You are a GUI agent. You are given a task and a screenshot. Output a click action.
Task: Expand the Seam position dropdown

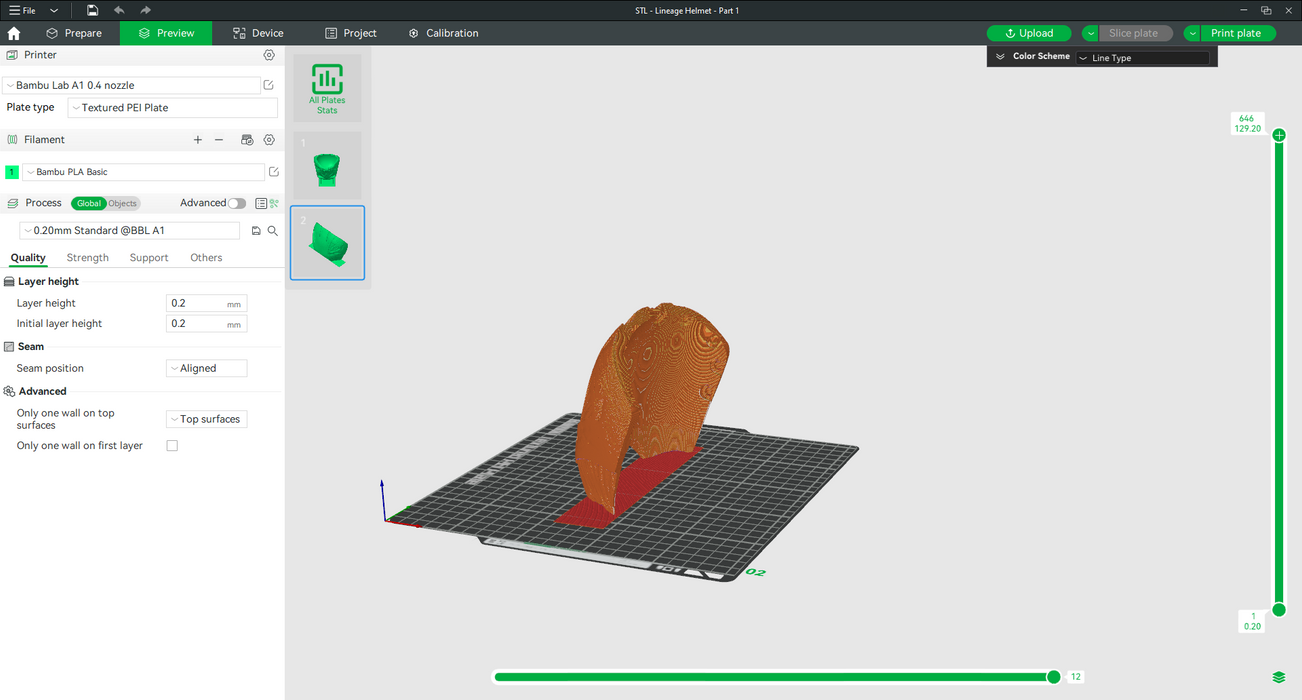pos(206,368)
